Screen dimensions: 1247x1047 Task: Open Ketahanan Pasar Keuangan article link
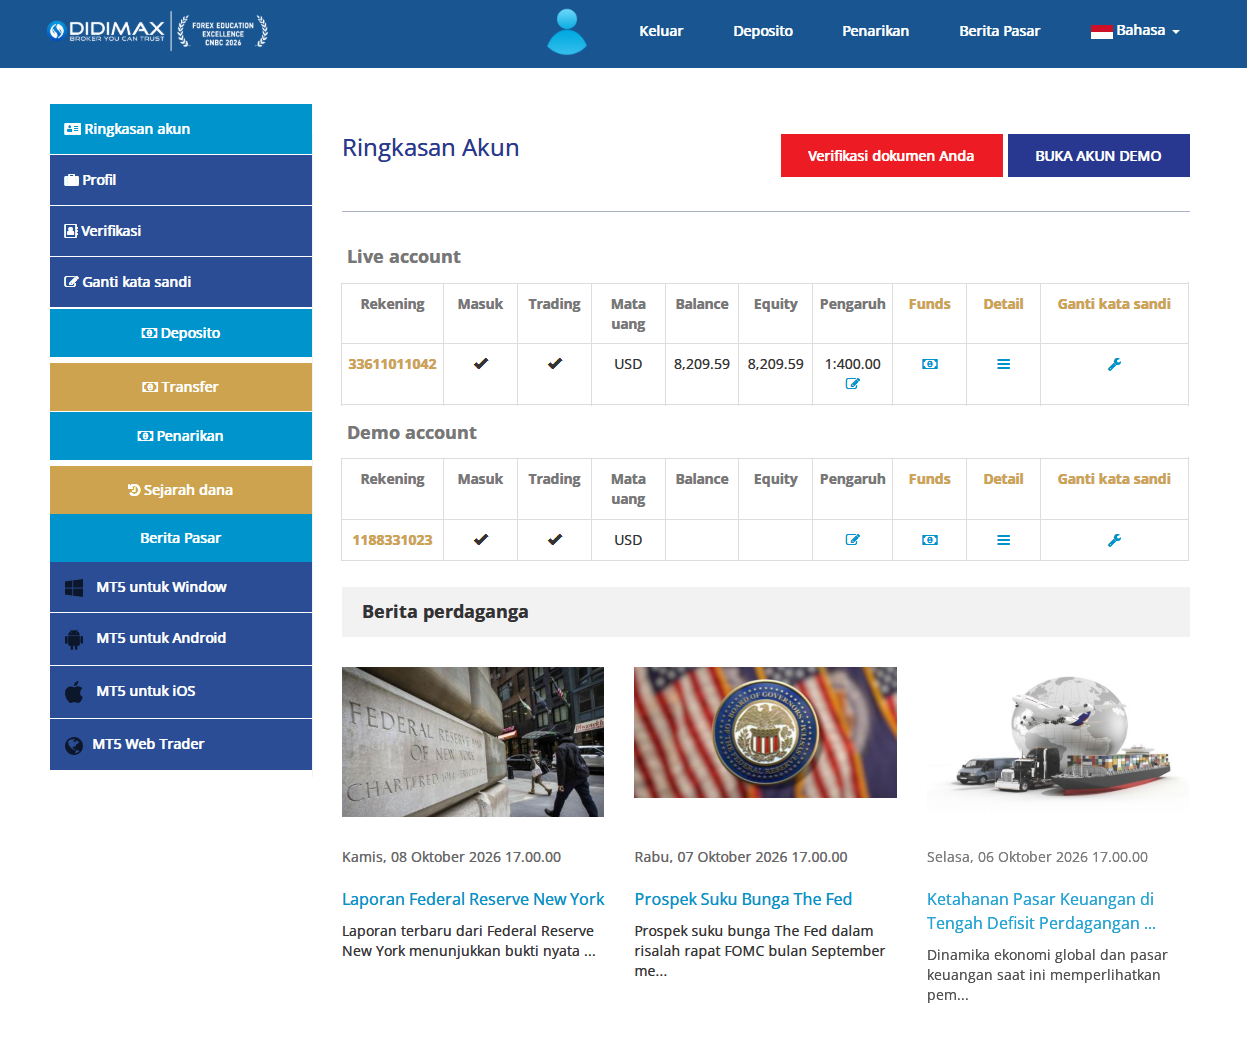[x=1041, y=911]
